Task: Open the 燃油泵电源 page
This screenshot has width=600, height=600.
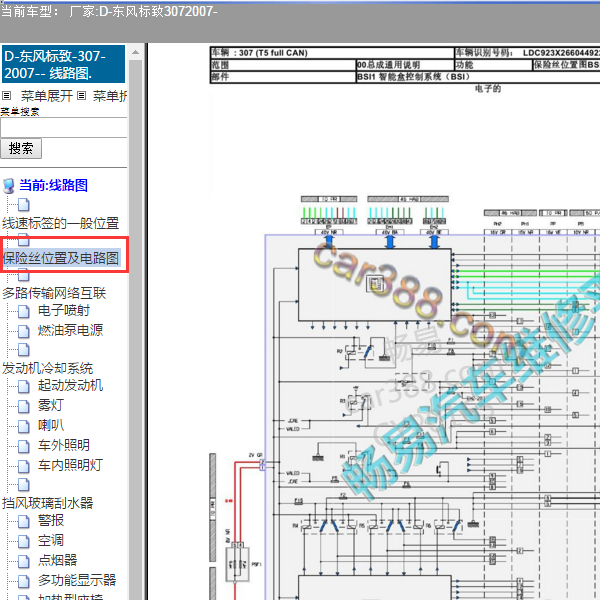Action: click(x=70, y=330)
